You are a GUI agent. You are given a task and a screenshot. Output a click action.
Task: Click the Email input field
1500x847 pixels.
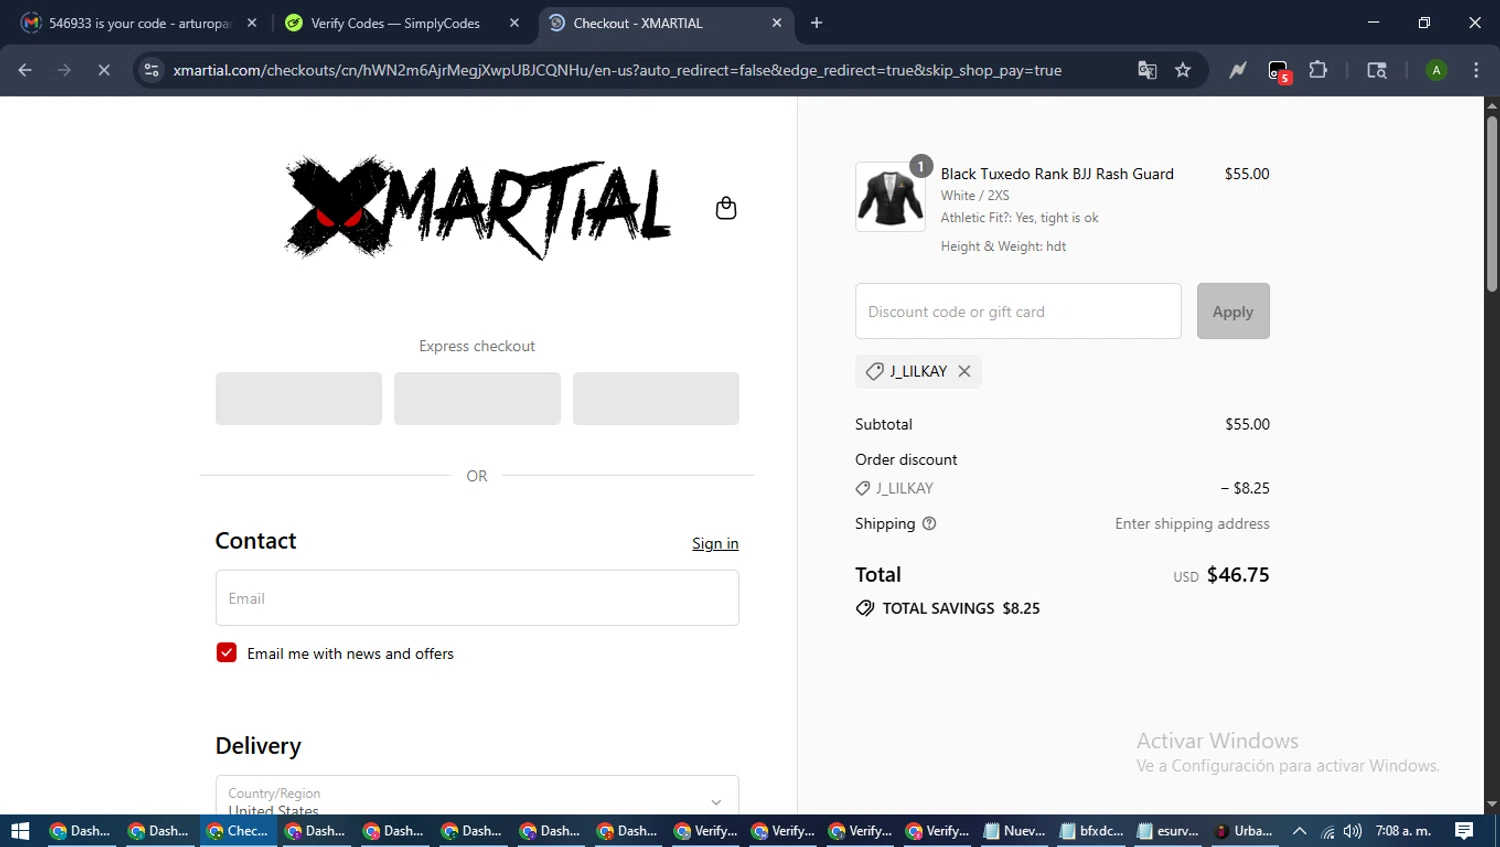[x=477, y=598]
